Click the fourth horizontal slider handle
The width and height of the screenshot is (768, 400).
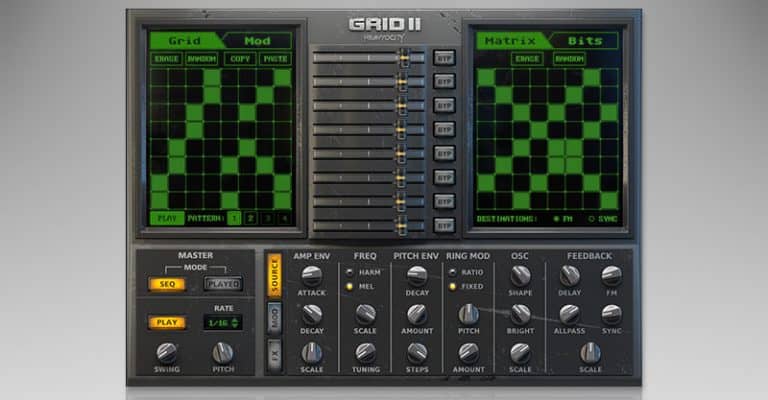point(401,130)
